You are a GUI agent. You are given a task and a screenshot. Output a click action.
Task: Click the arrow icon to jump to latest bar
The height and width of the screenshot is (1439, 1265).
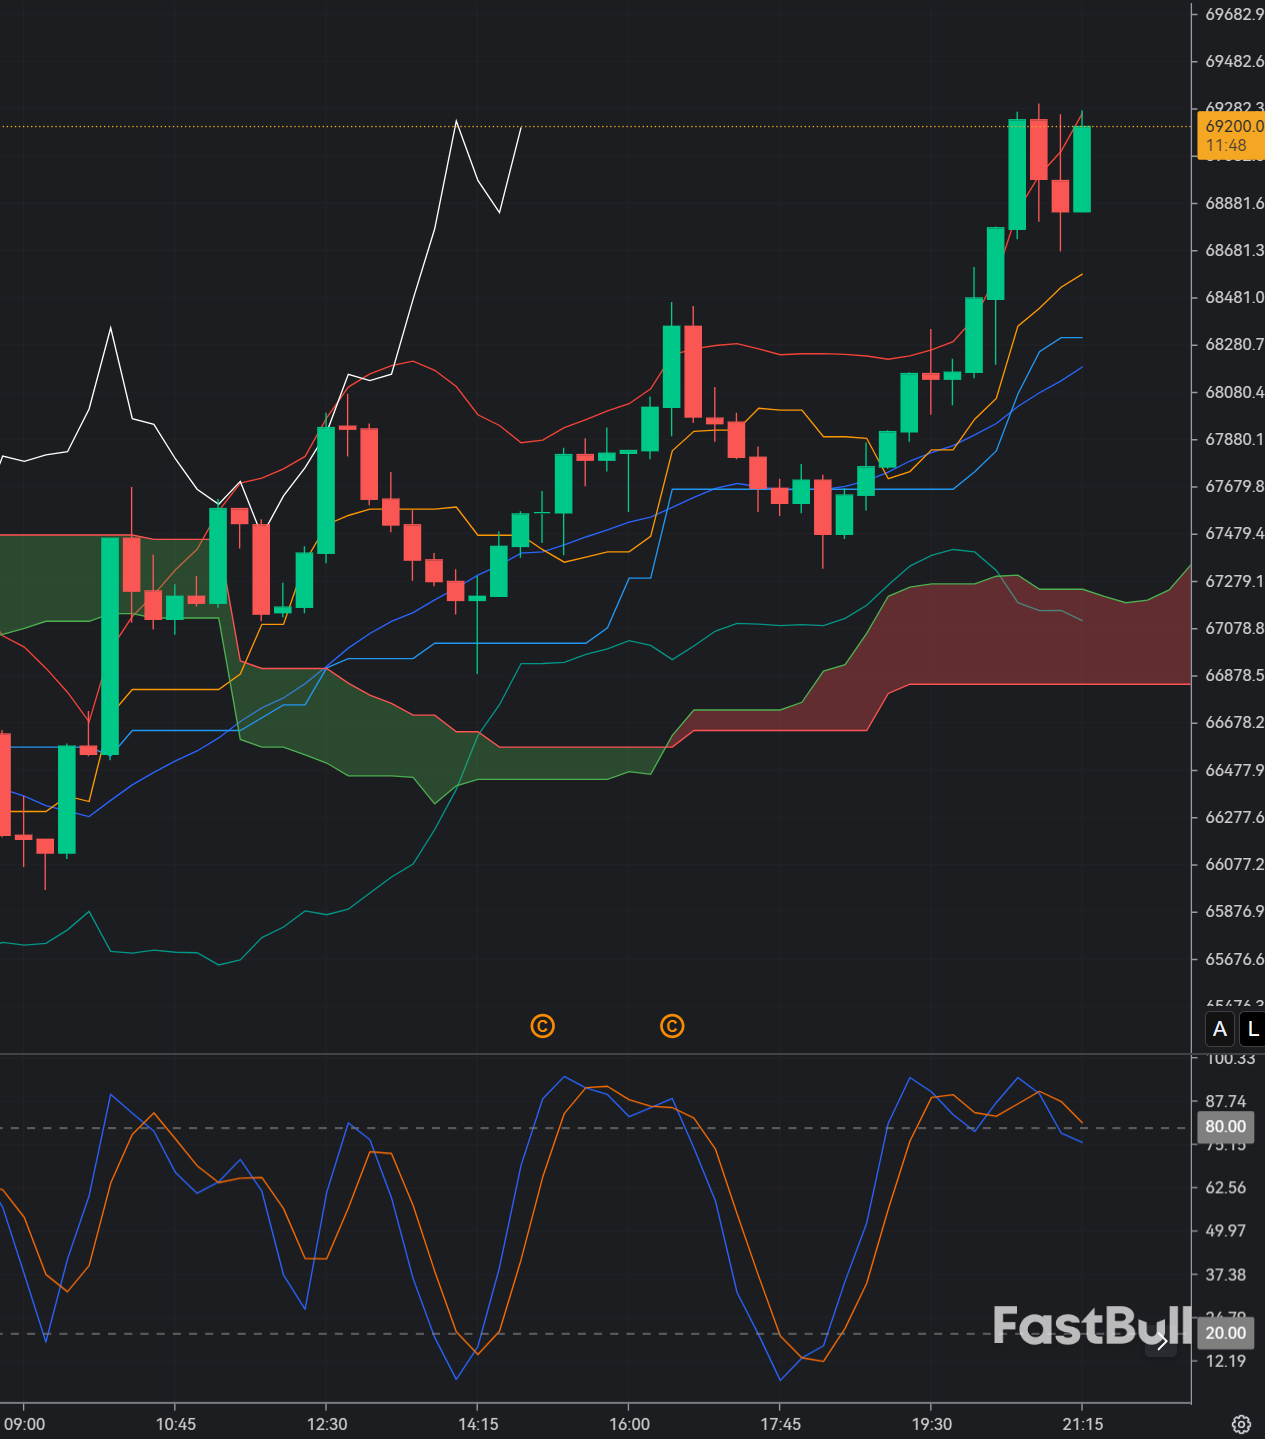(x=1163, y=1341)
